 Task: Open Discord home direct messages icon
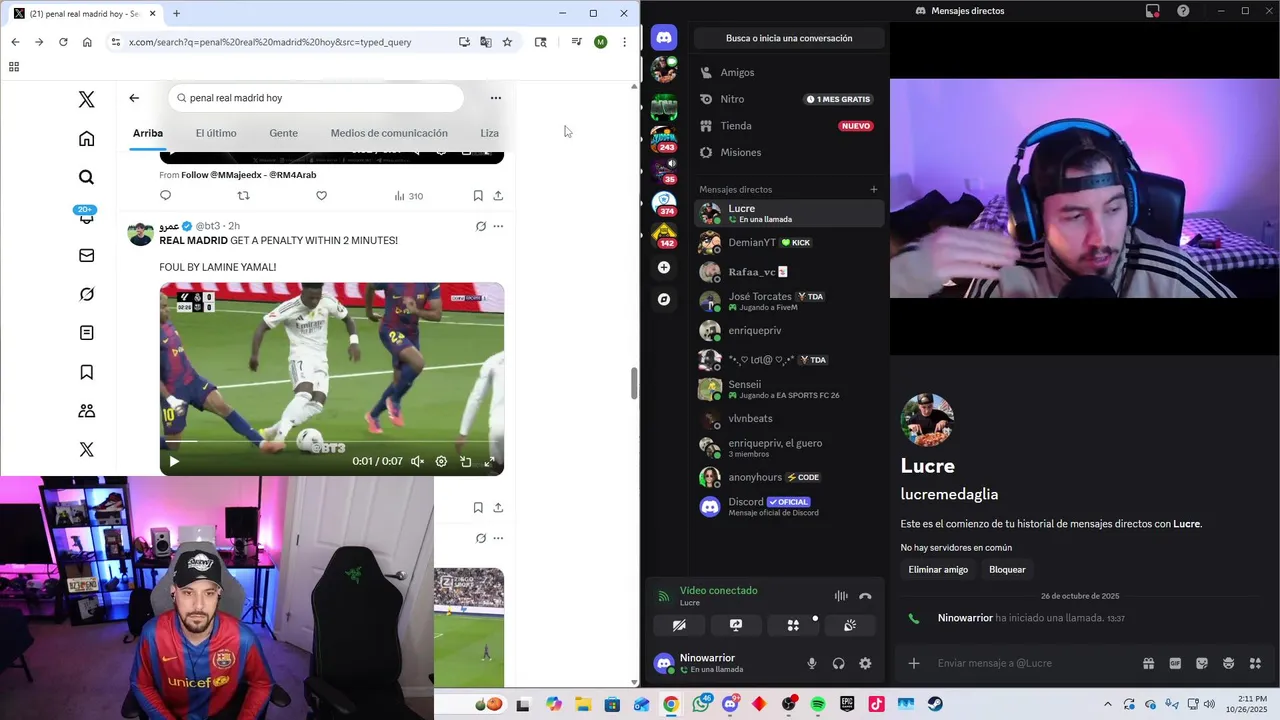[x=664, y=38]
